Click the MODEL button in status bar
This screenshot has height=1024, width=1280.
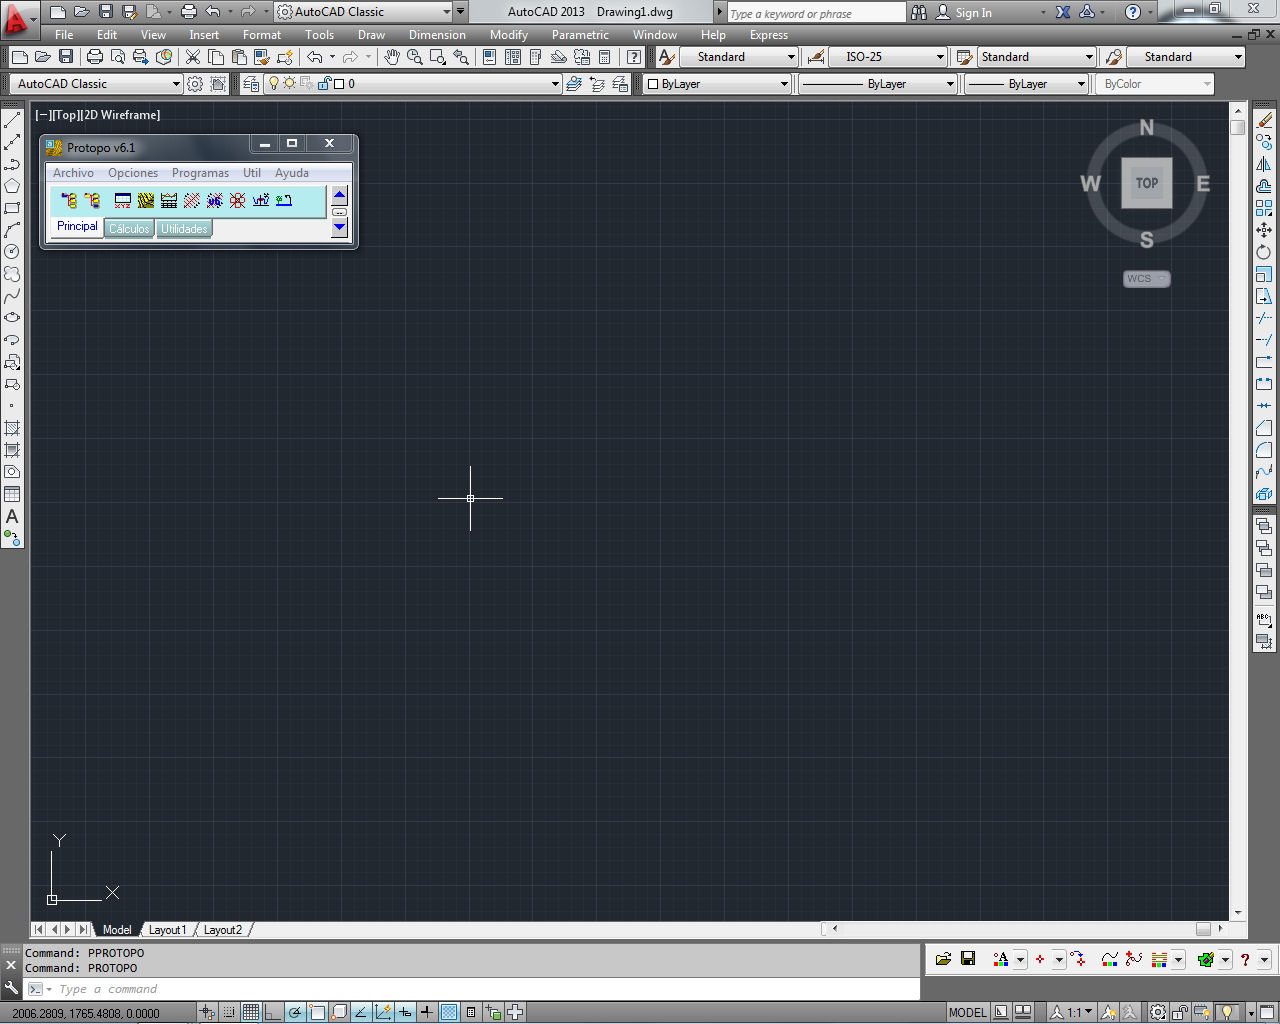967,1012
